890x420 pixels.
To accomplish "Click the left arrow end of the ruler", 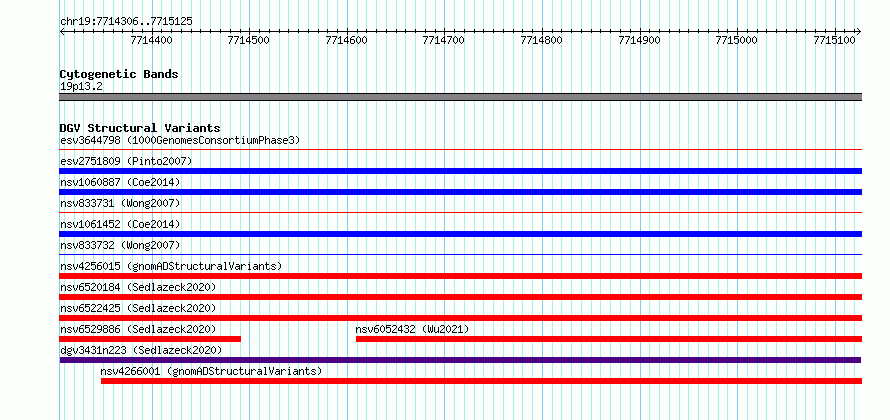I will tap(62, 31).
